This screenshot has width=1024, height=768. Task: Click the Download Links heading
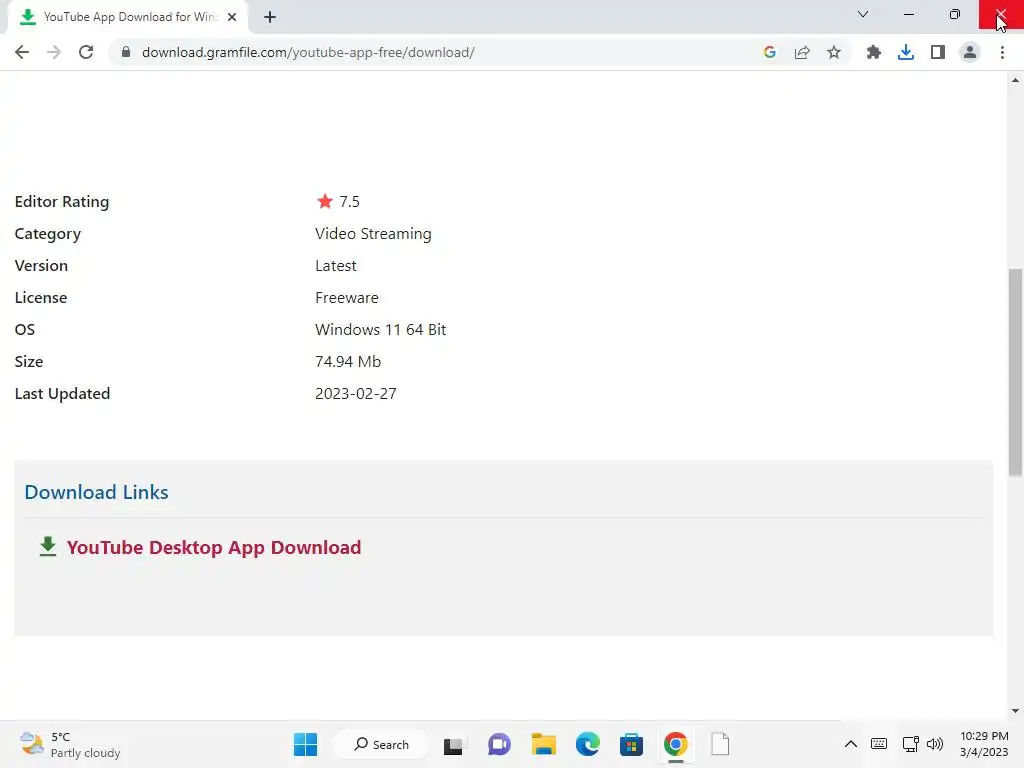[97, 492]
